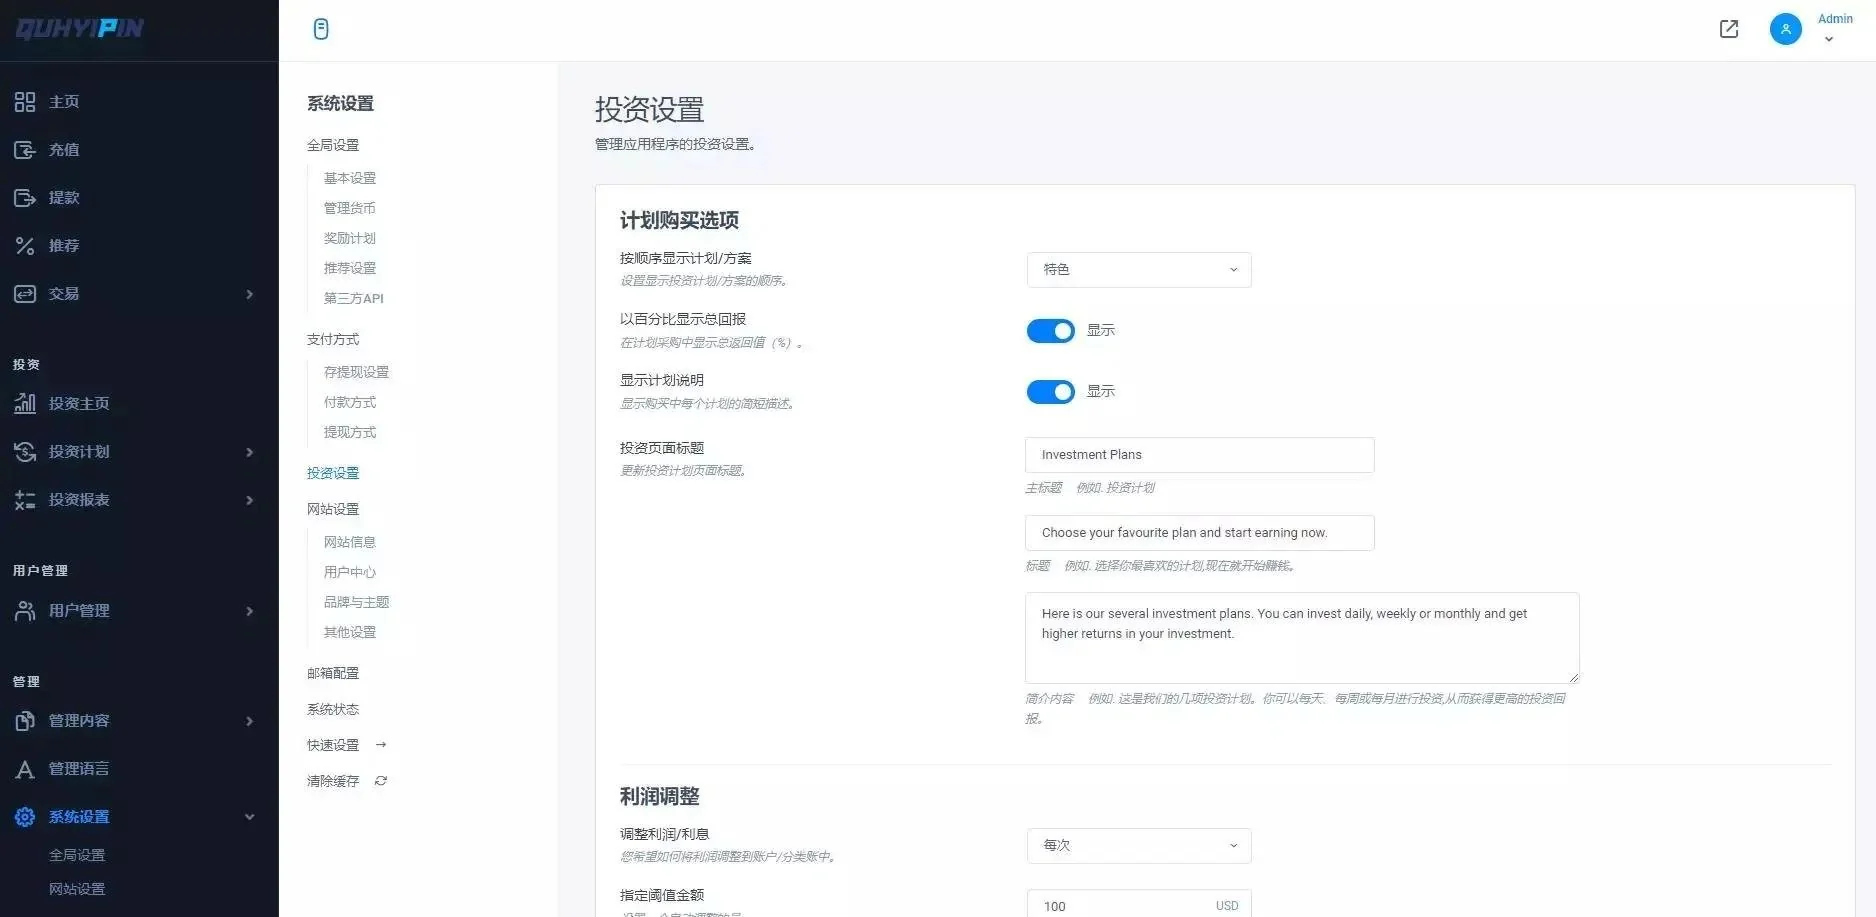This screenshot has height=917, width=1876.
Task: Click the refresh icon beside 清除缓存
Action: [381, 781]
